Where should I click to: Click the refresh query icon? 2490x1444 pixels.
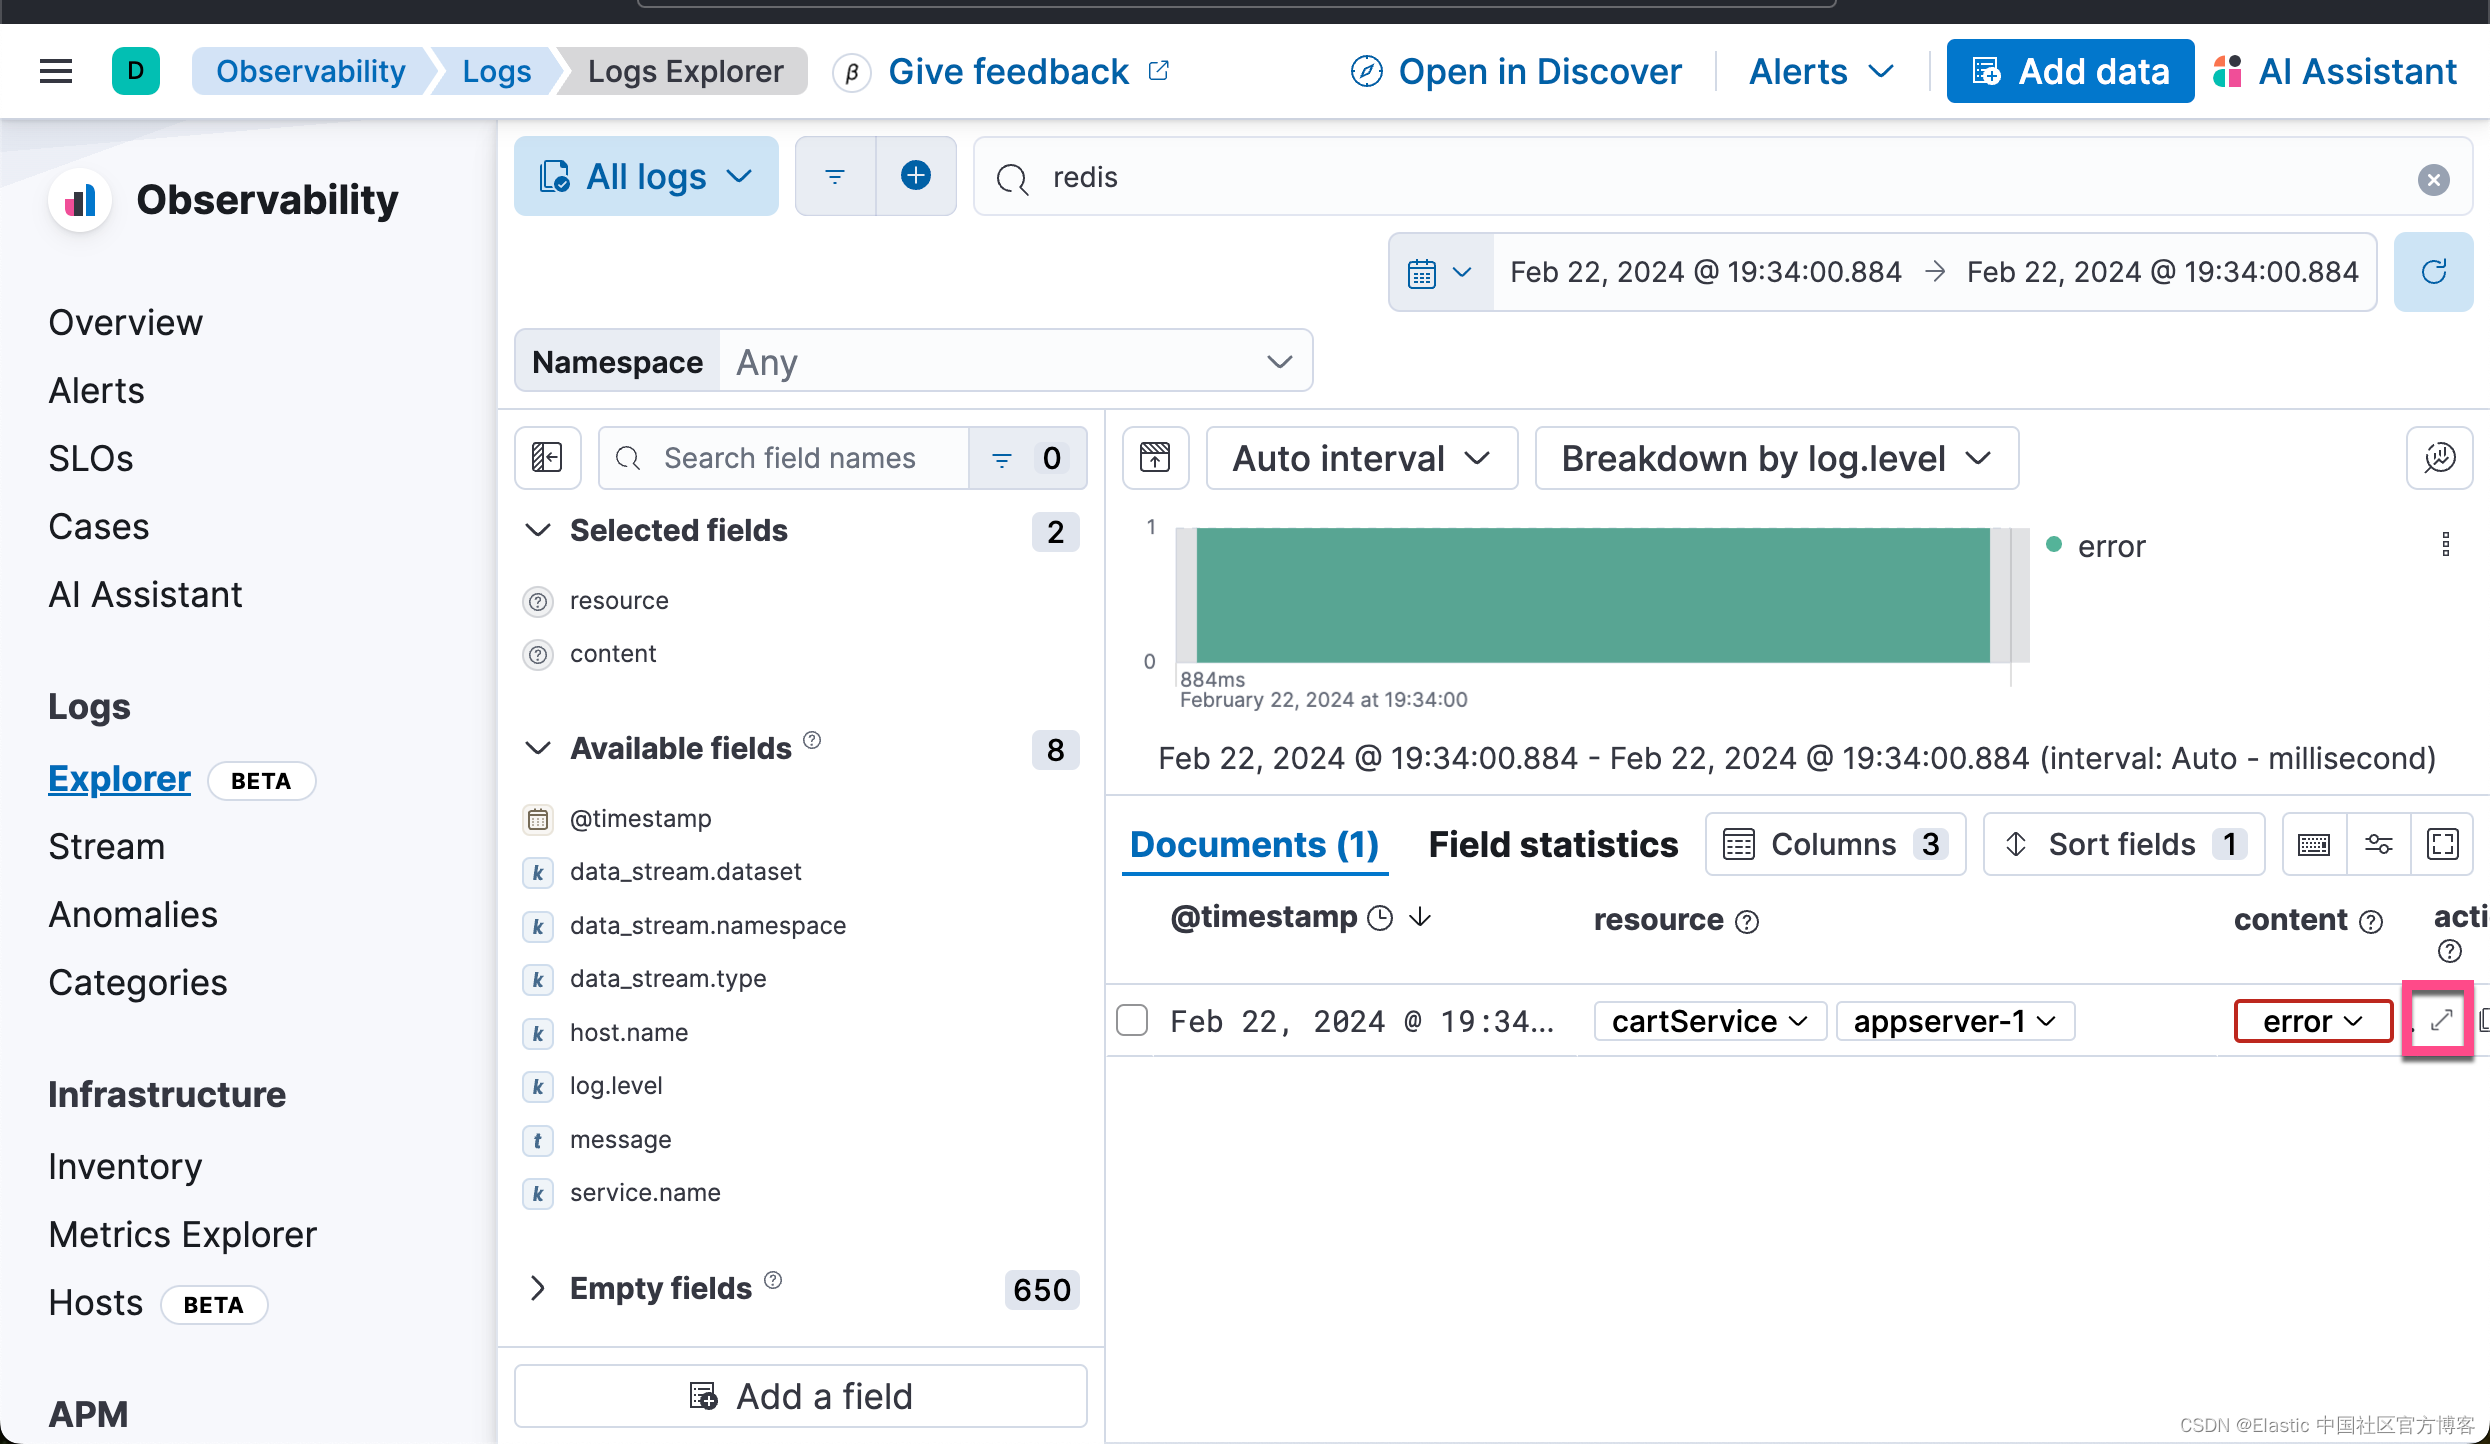2434,271
